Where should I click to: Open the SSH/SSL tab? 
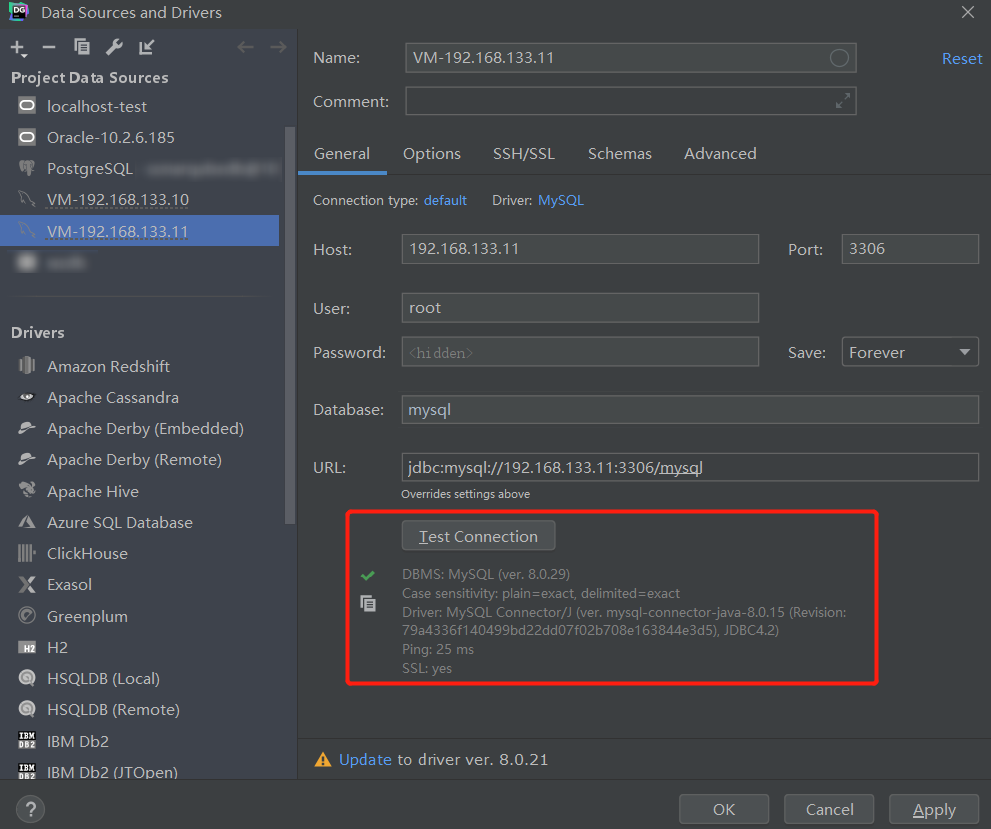coord(523,154)
